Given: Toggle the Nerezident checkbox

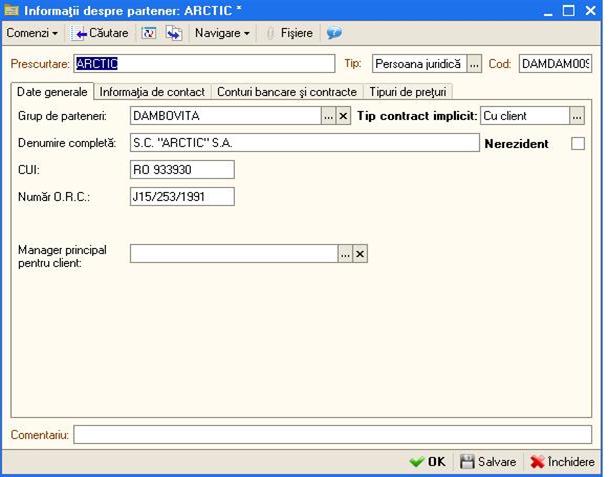Looking at the screenshot, I should point(578,143).
